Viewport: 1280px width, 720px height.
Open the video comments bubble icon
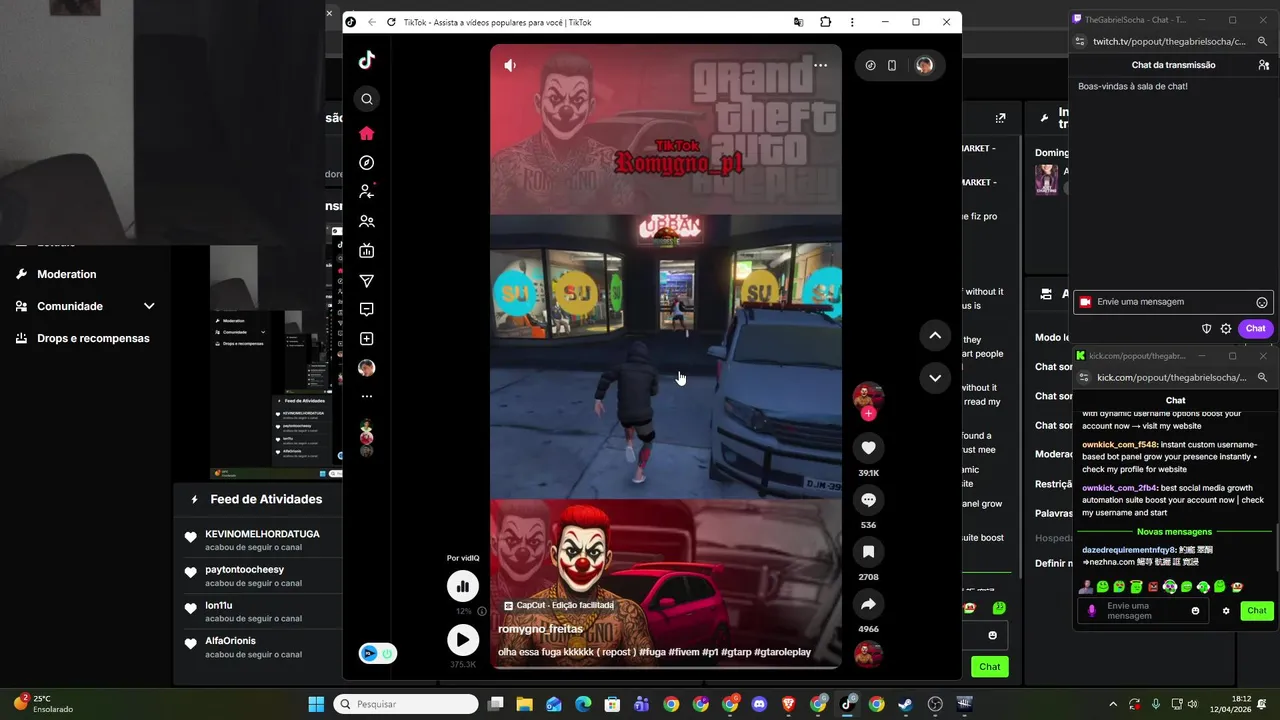click(868, 500)
